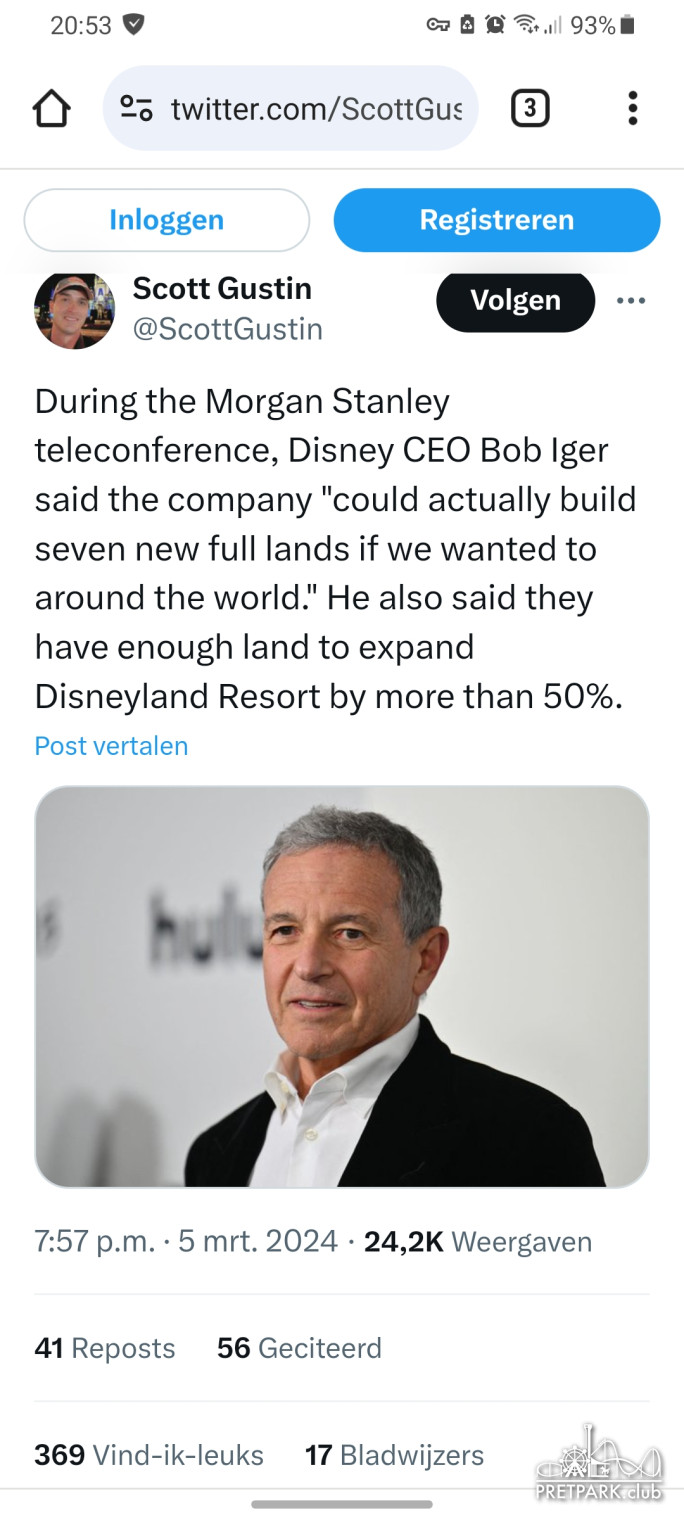Tap the twitter.com address bar
Image resolution: width=684 pixels, height=1520 pixels.
click(315, 108)
